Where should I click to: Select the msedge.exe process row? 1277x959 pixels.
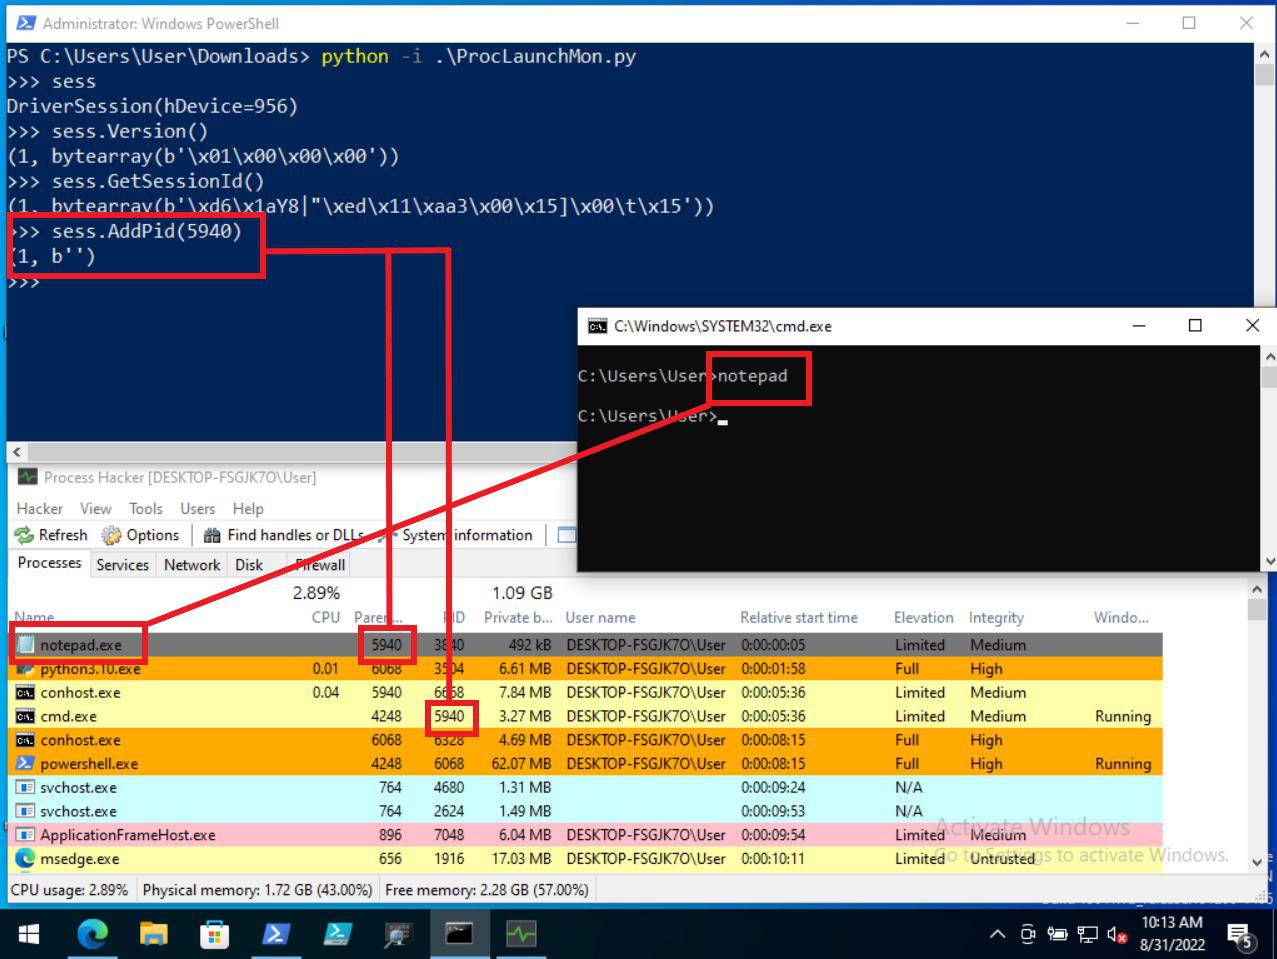click(x=80, y=859)
